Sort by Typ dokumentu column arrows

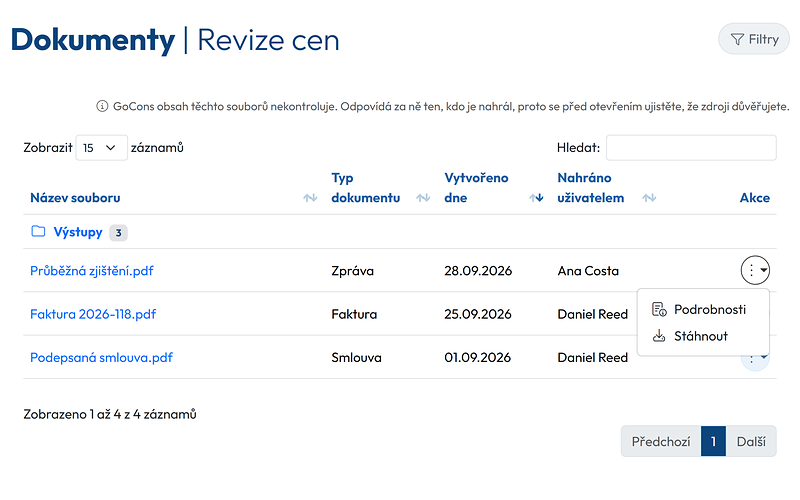pos(423,197)
